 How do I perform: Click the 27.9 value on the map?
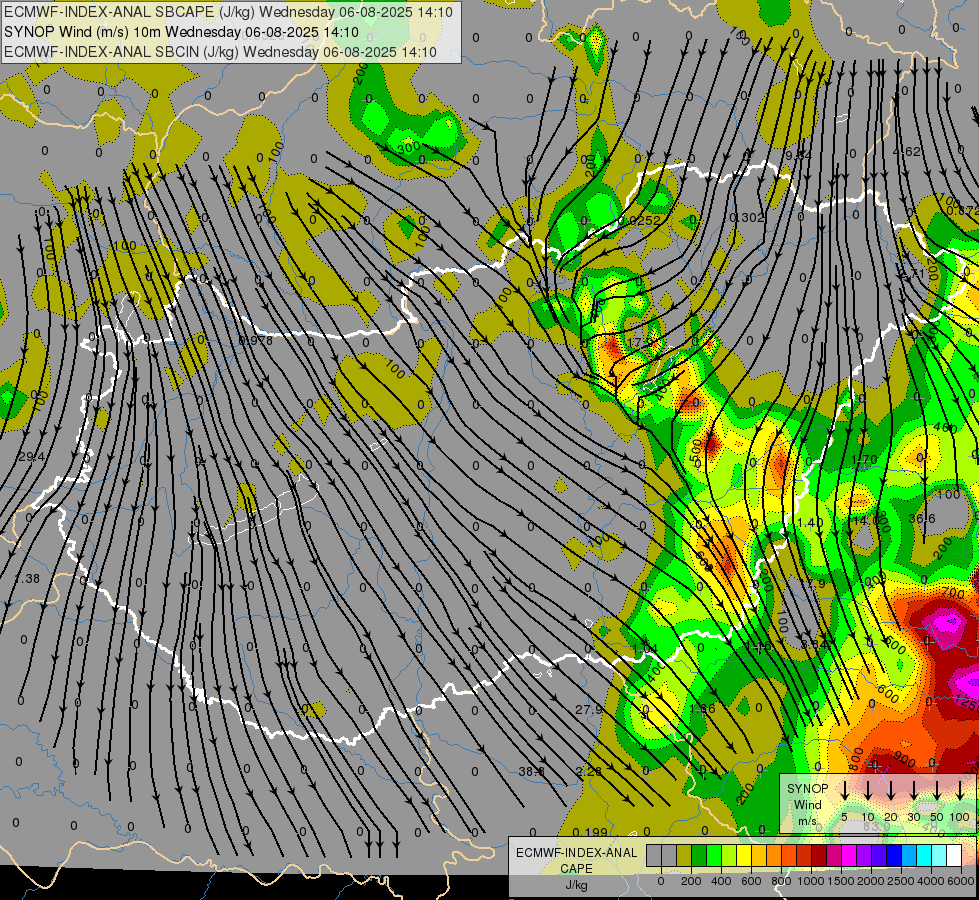pyautogui.click(x=589, y=710)
